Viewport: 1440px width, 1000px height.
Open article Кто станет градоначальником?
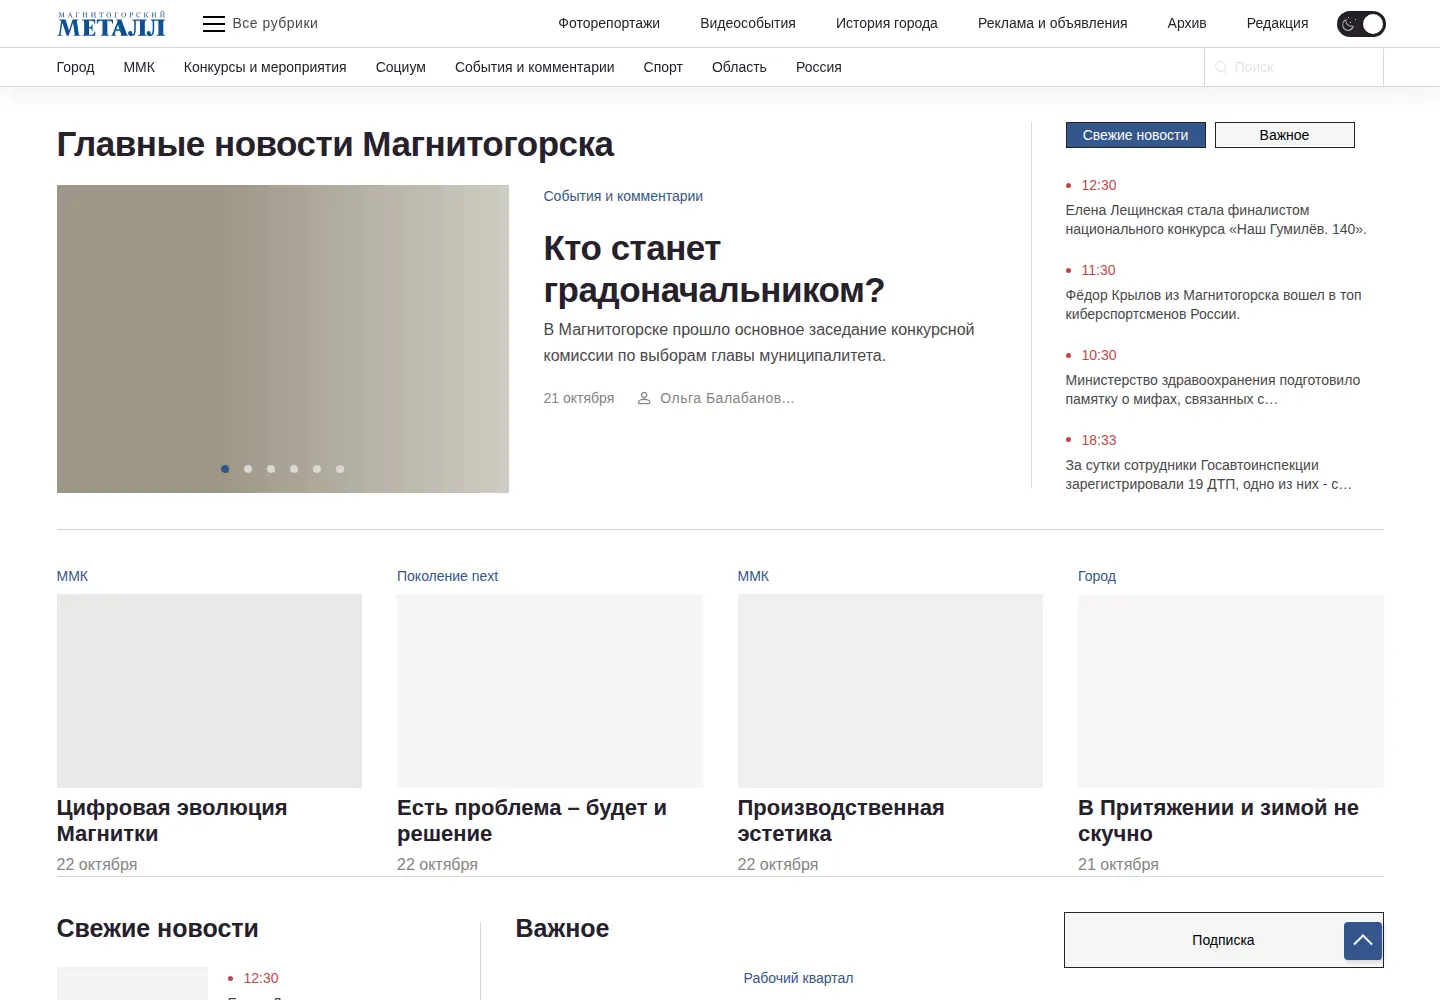(714, 269)
